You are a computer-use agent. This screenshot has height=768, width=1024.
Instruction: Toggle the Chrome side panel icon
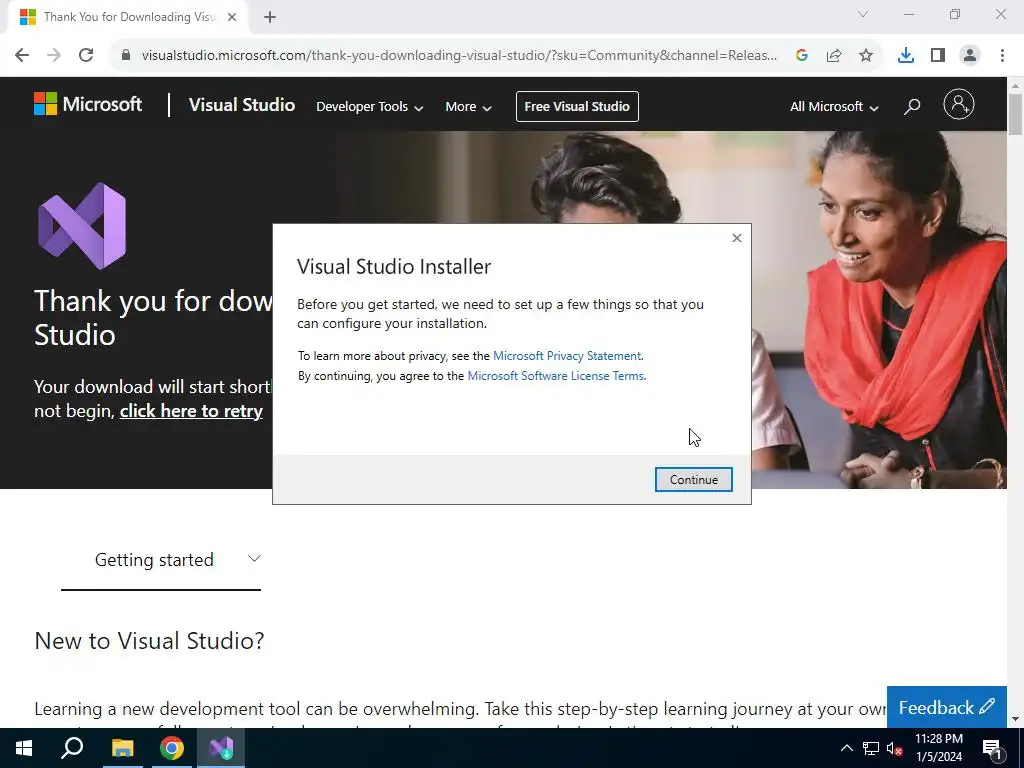click(938, 56)
